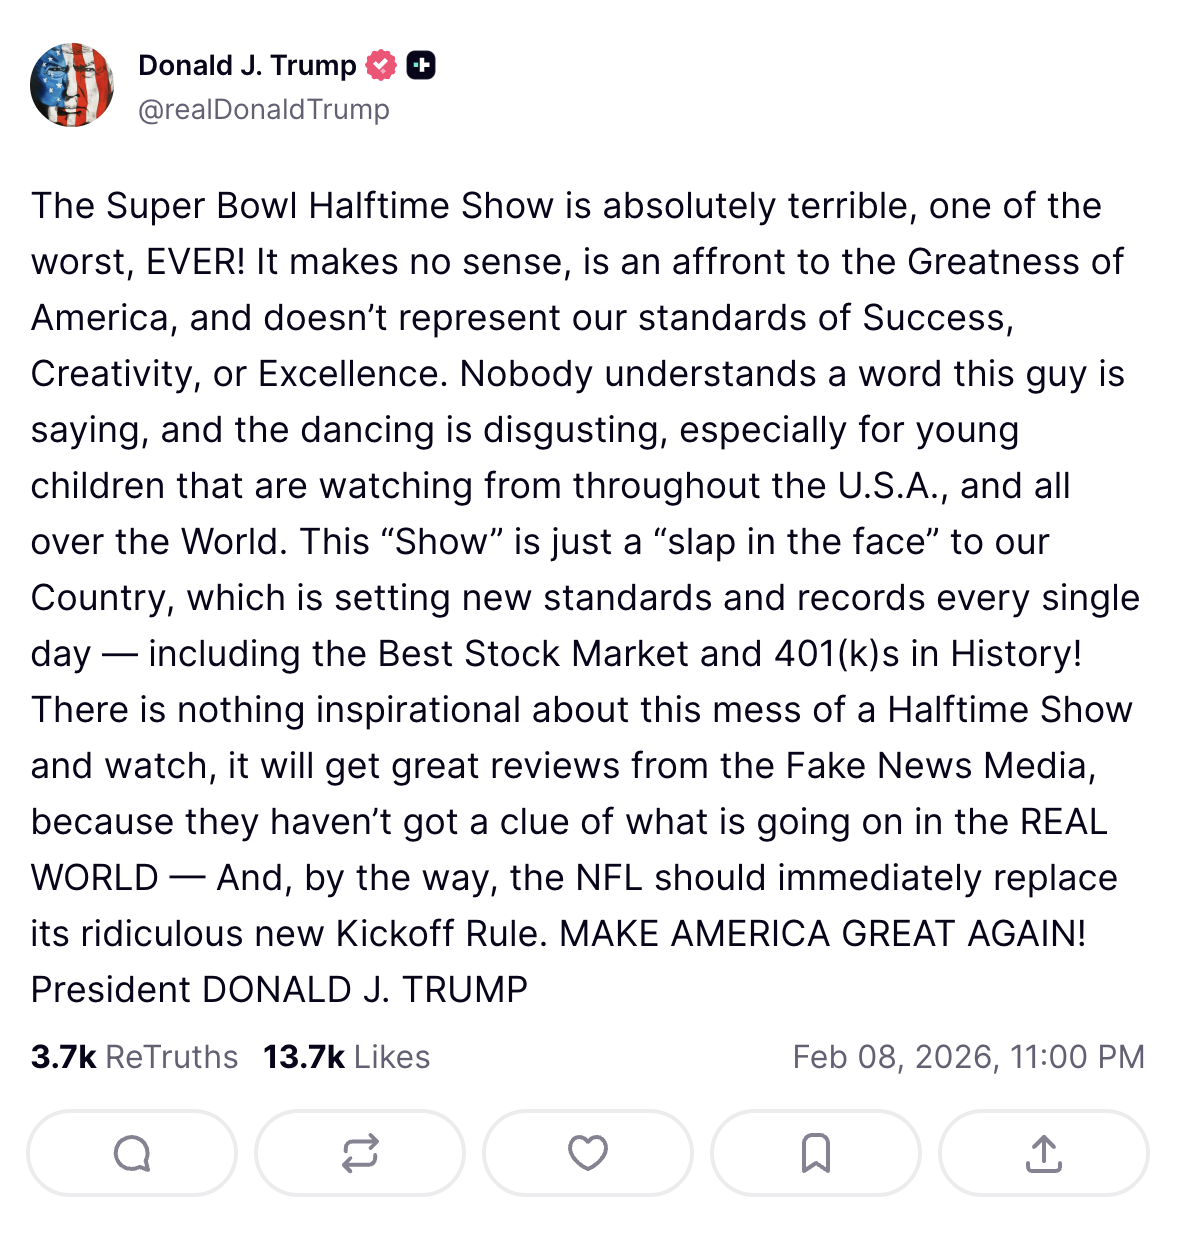Open the post permalink via its timestamp
Screen dimensions: 1178x1236
pyautogui.click(x=968, y=1056)
